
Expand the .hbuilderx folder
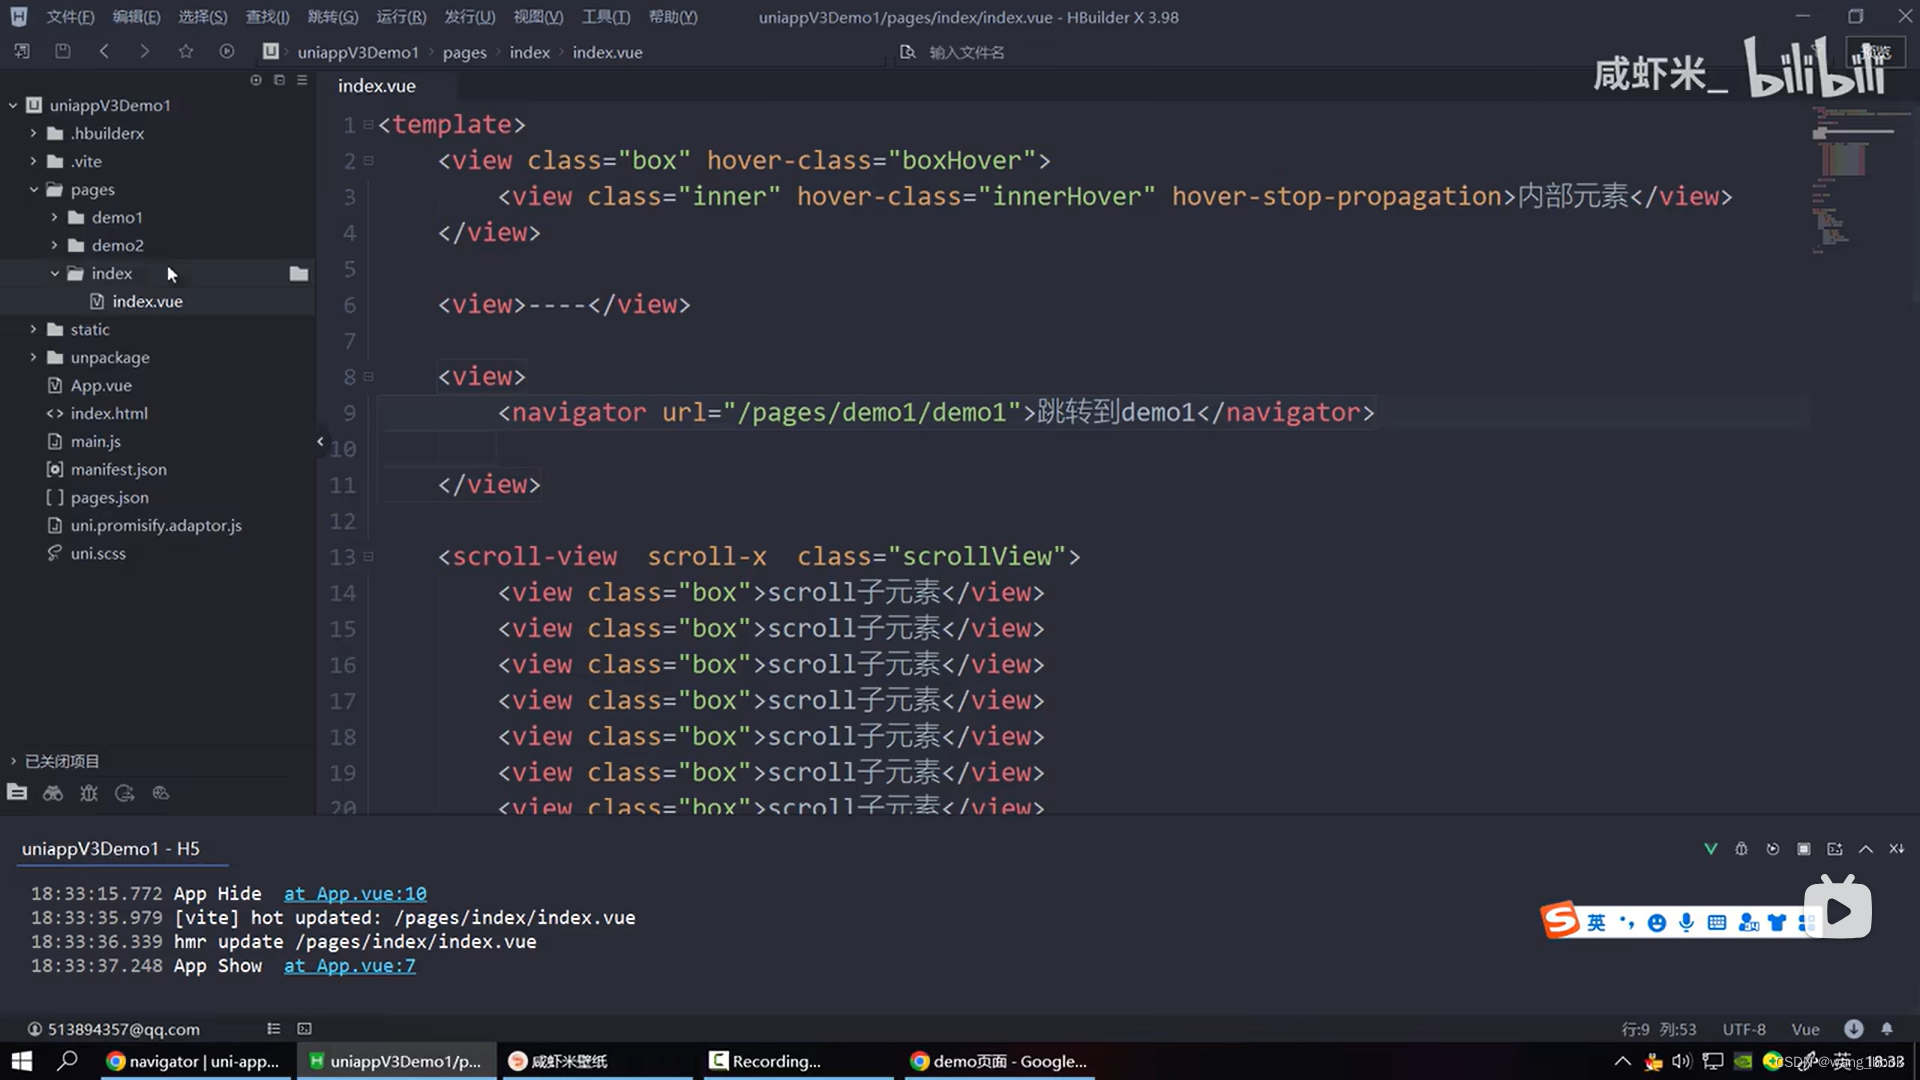tap(33, 133)
